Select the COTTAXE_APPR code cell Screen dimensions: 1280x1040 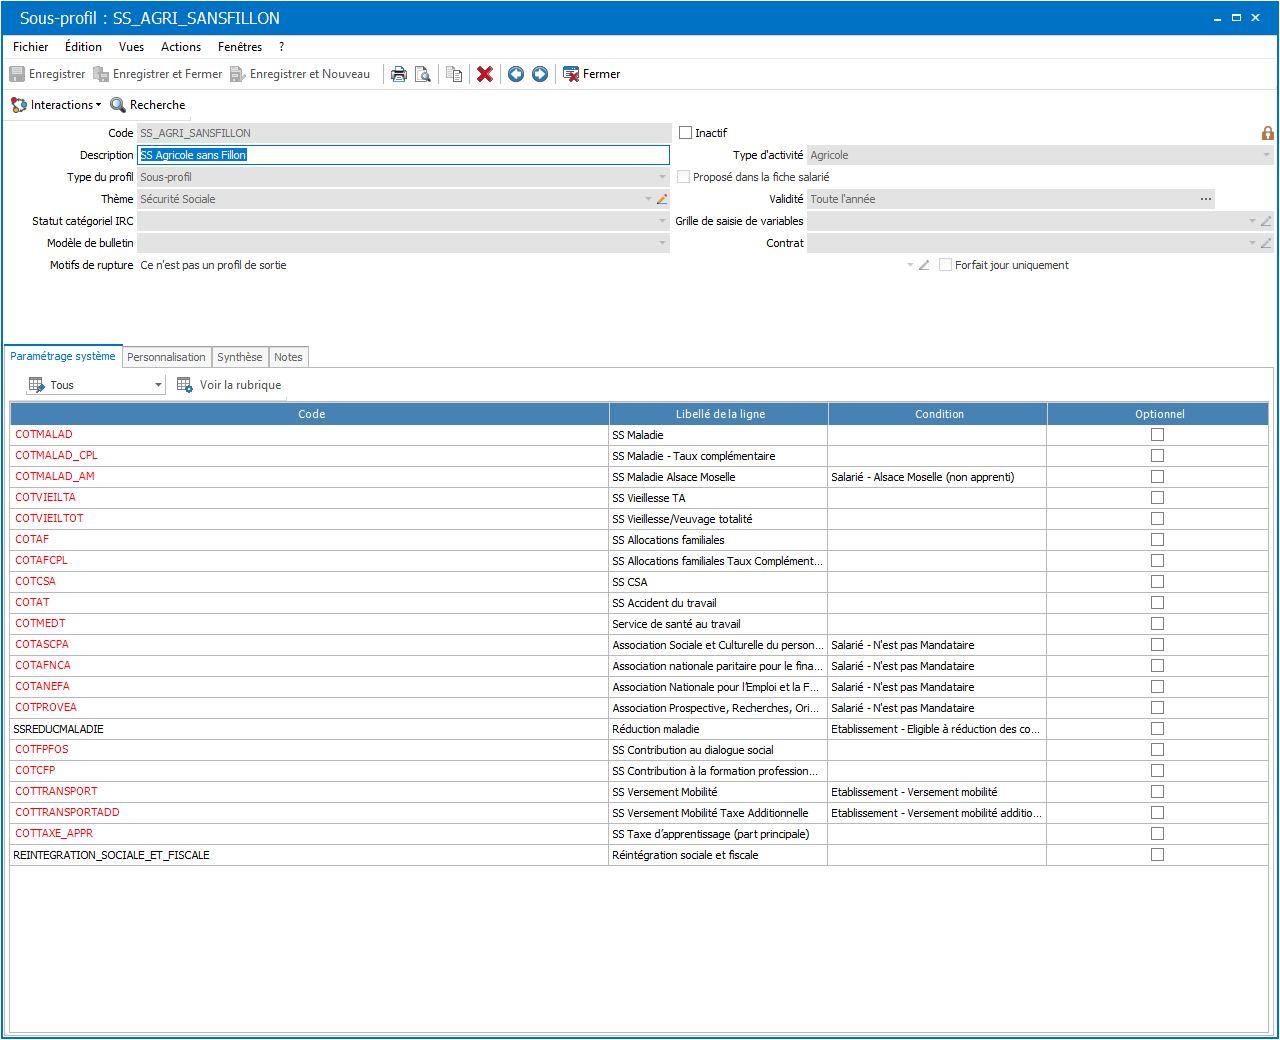click(310, 834)
